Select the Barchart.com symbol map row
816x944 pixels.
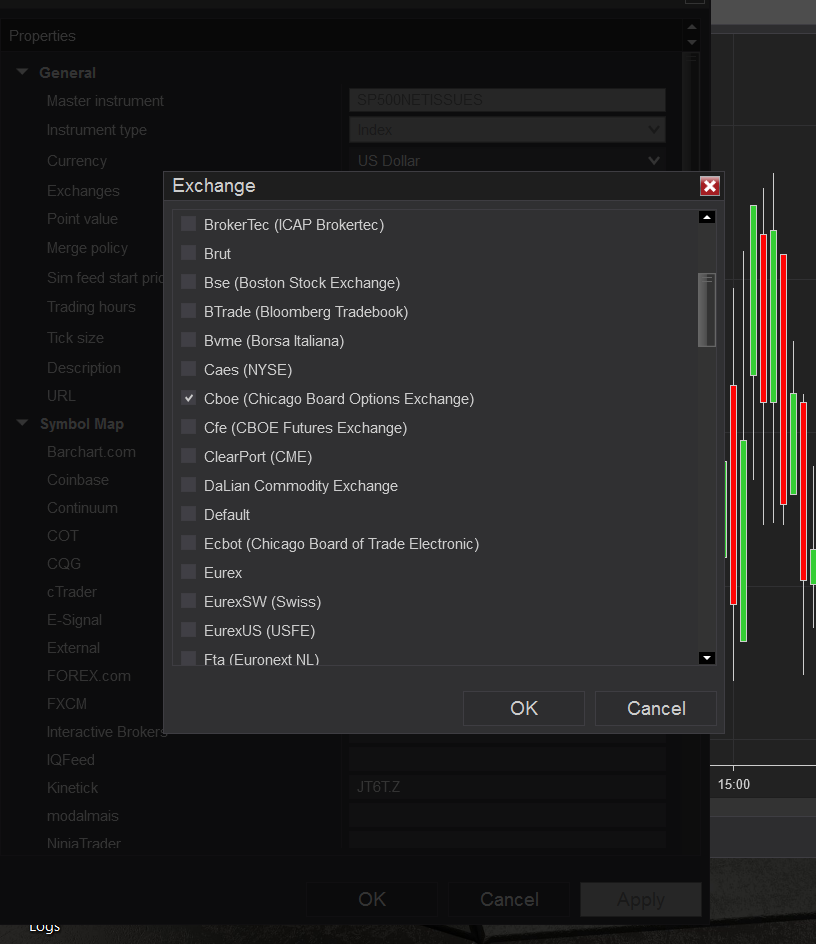(91, 452)
